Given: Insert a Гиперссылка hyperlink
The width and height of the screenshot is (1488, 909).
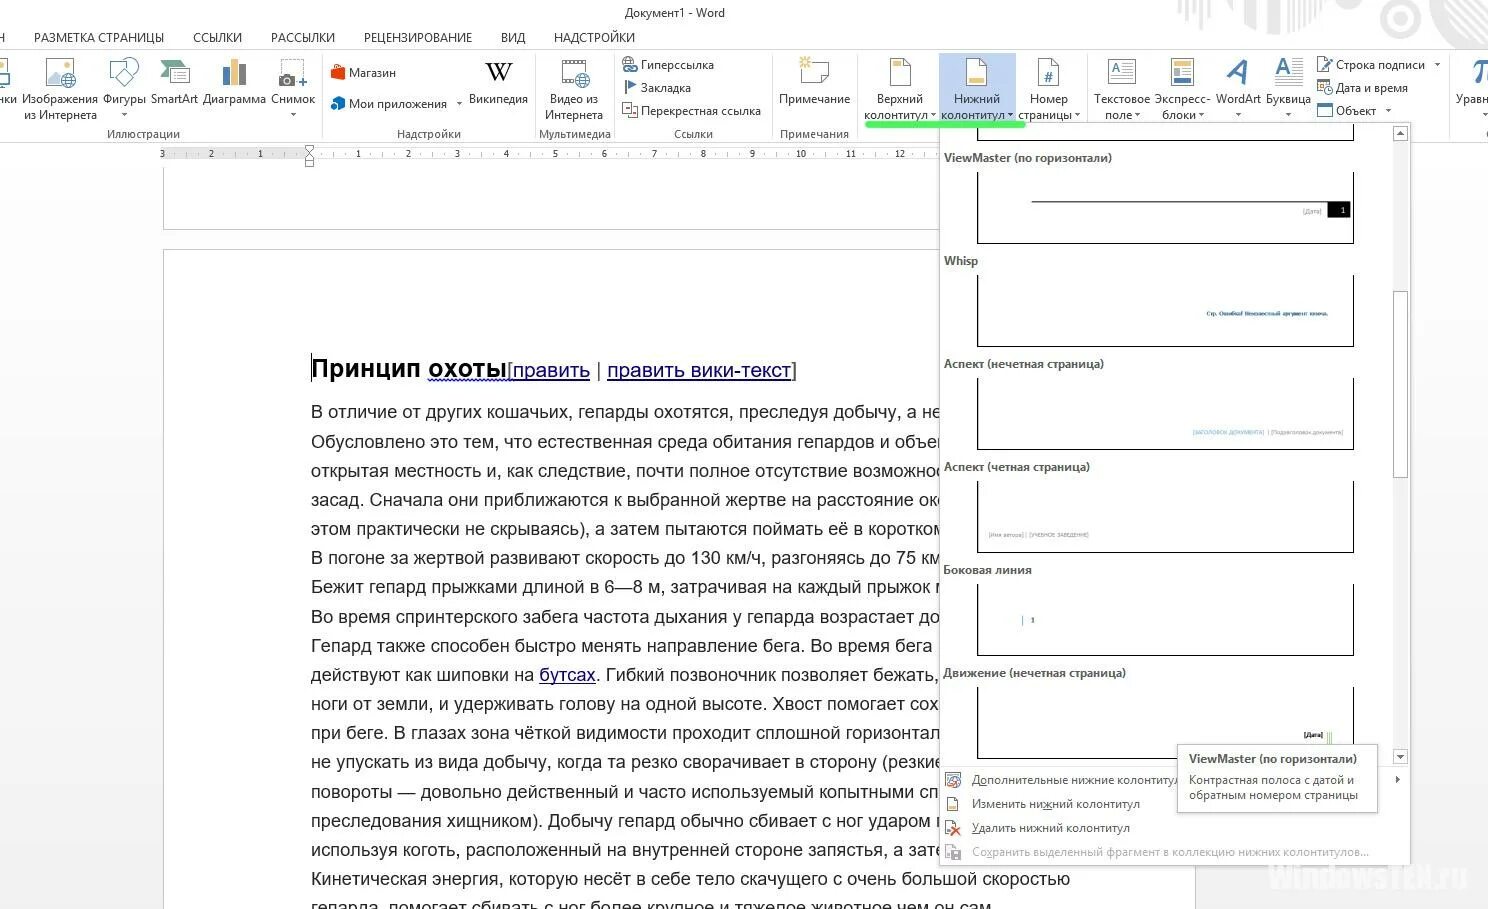Looking at the screenshot, I should [668, 65].
